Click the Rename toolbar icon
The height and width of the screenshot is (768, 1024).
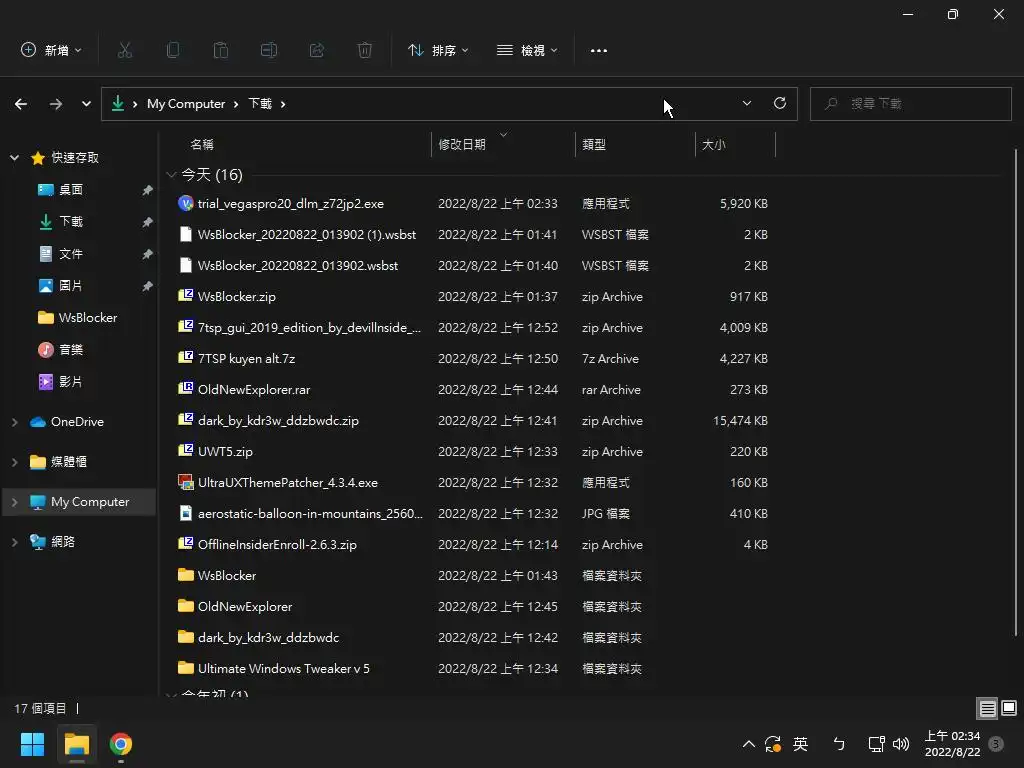point(269,50)
